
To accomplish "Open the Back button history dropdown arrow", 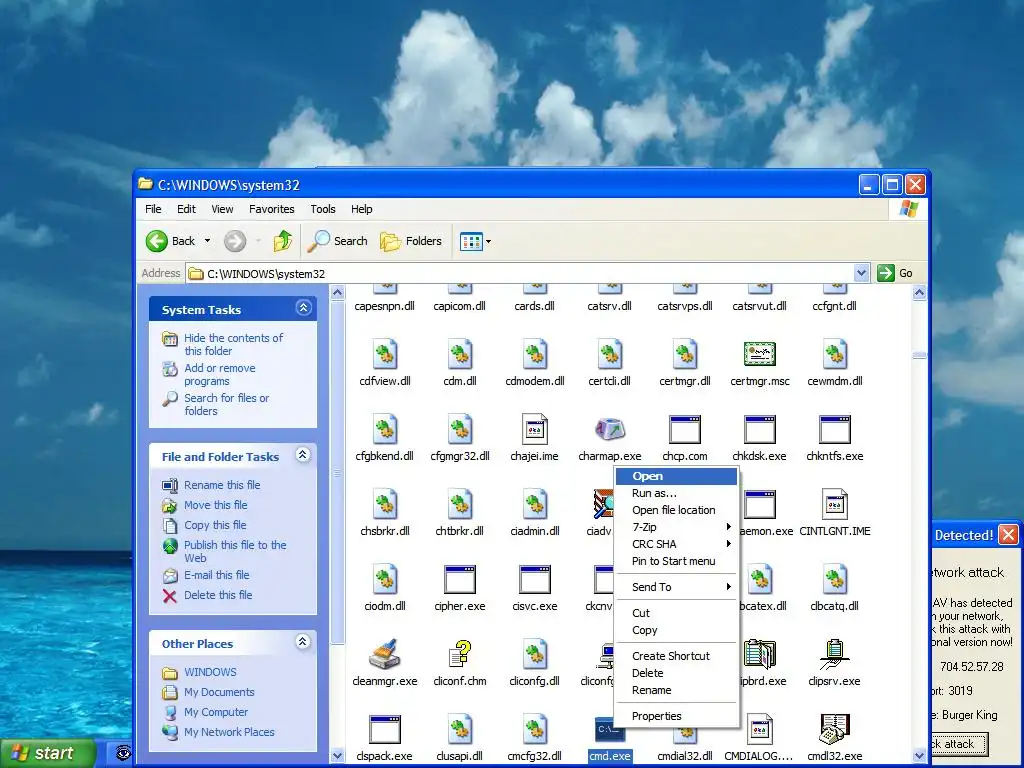I will (x=207, y=241).
